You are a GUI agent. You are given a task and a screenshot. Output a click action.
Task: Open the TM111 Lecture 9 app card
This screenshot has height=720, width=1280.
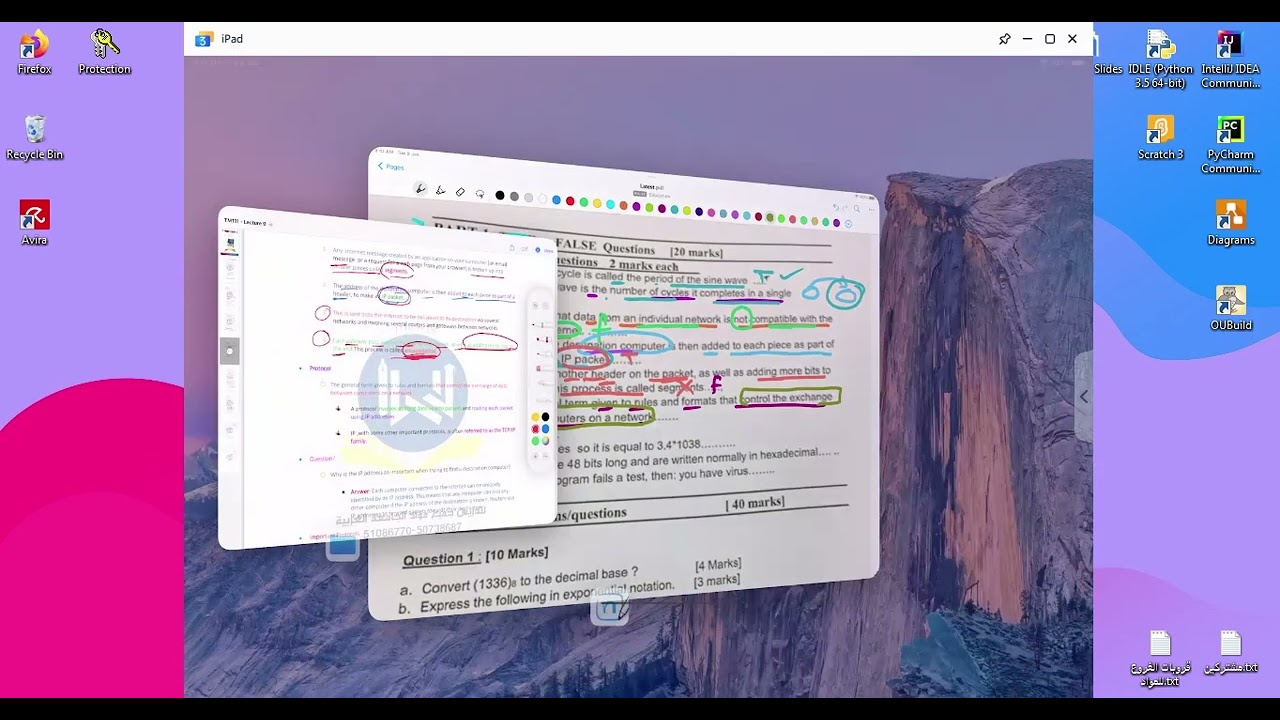pyautogui.click(x=387, y=379)
